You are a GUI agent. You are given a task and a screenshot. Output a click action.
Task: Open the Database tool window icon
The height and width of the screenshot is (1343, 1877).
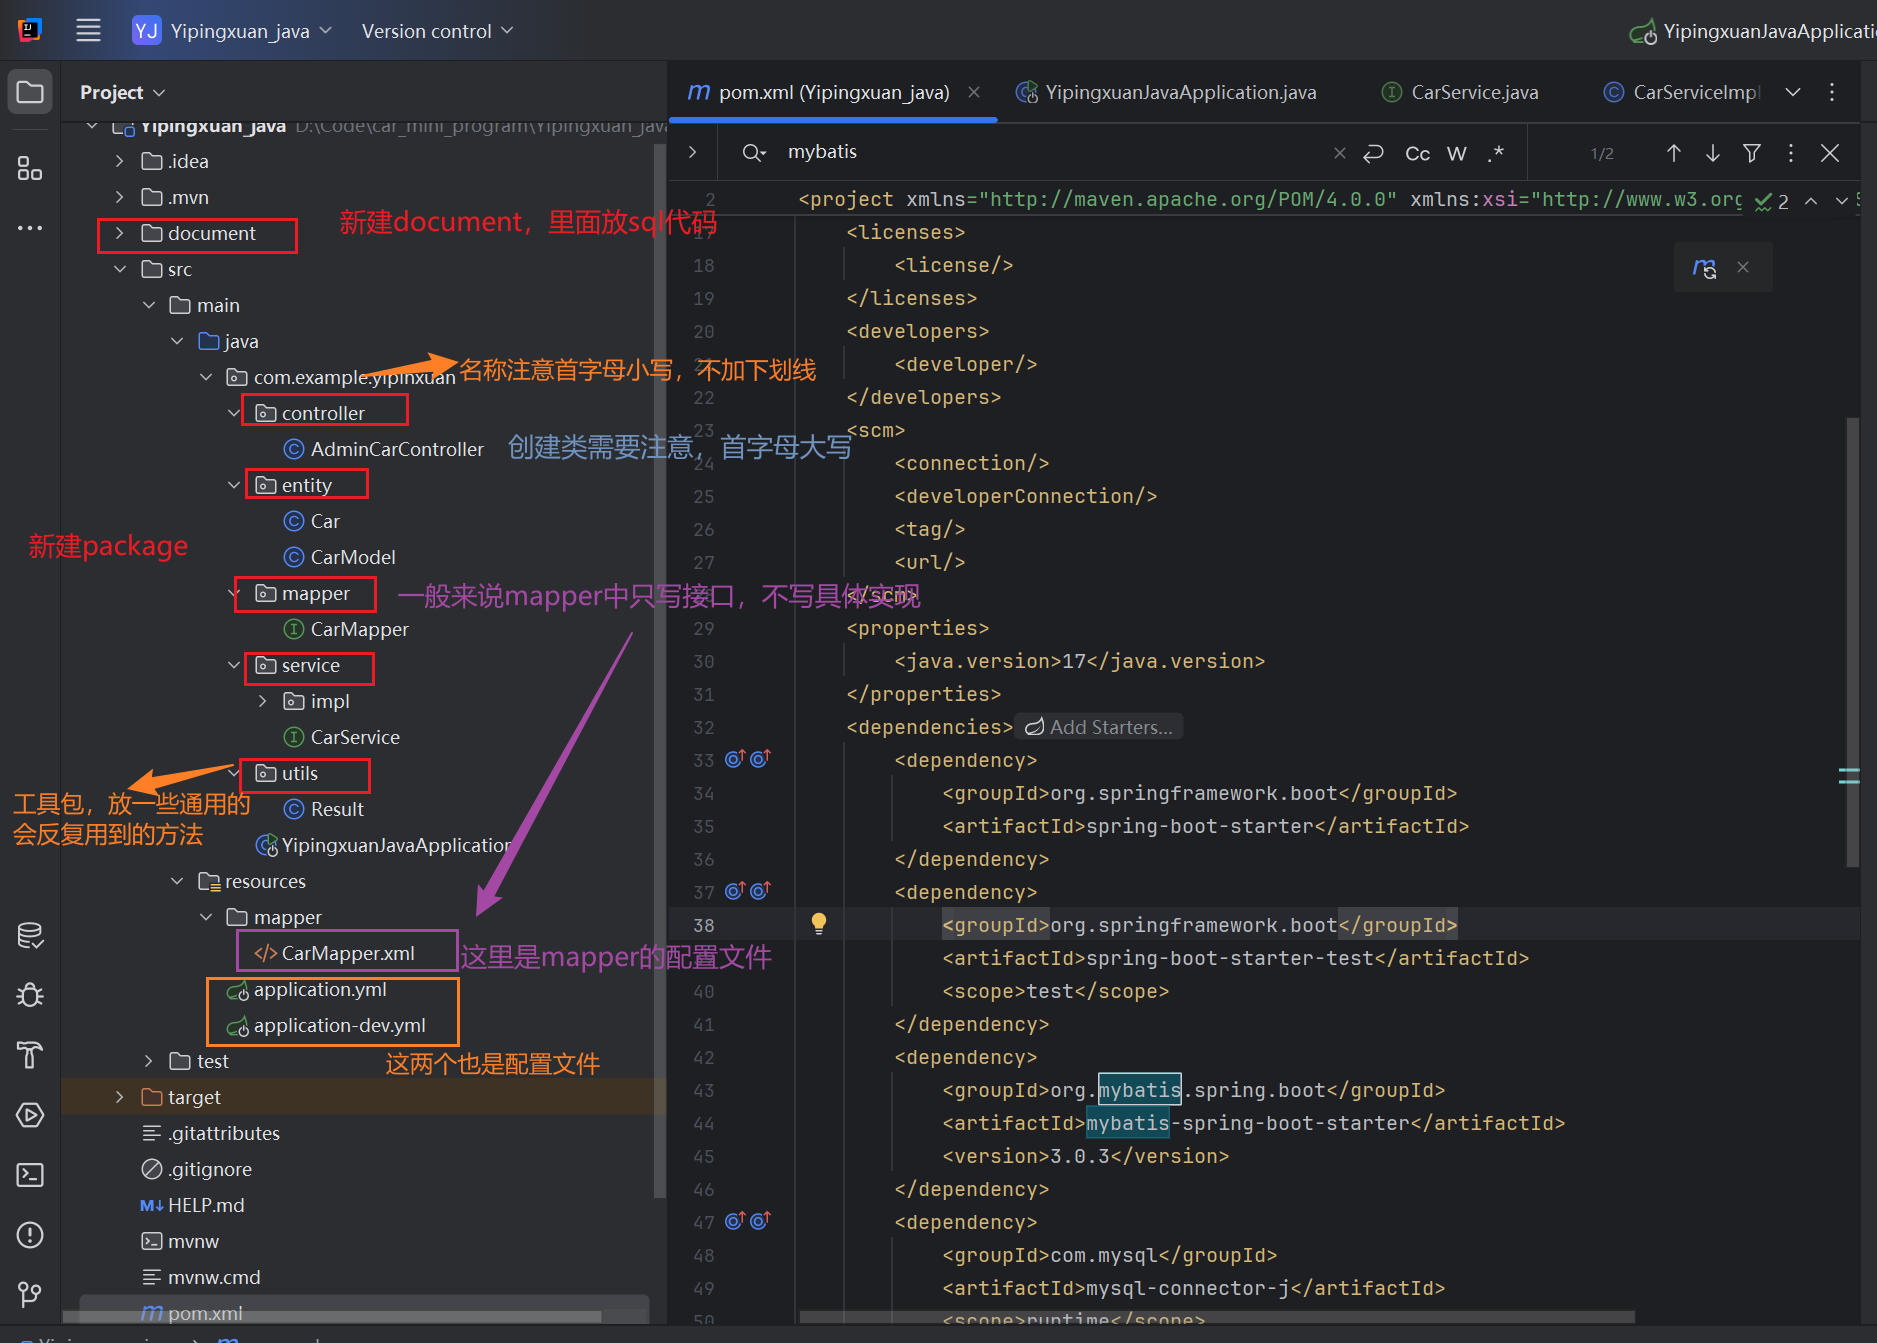point(30,935)
